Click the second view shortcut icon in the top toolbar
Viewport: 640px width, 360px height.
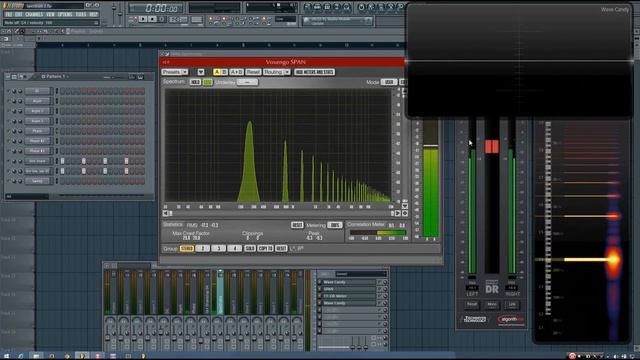pyautogui.click(x=318, y=7)
